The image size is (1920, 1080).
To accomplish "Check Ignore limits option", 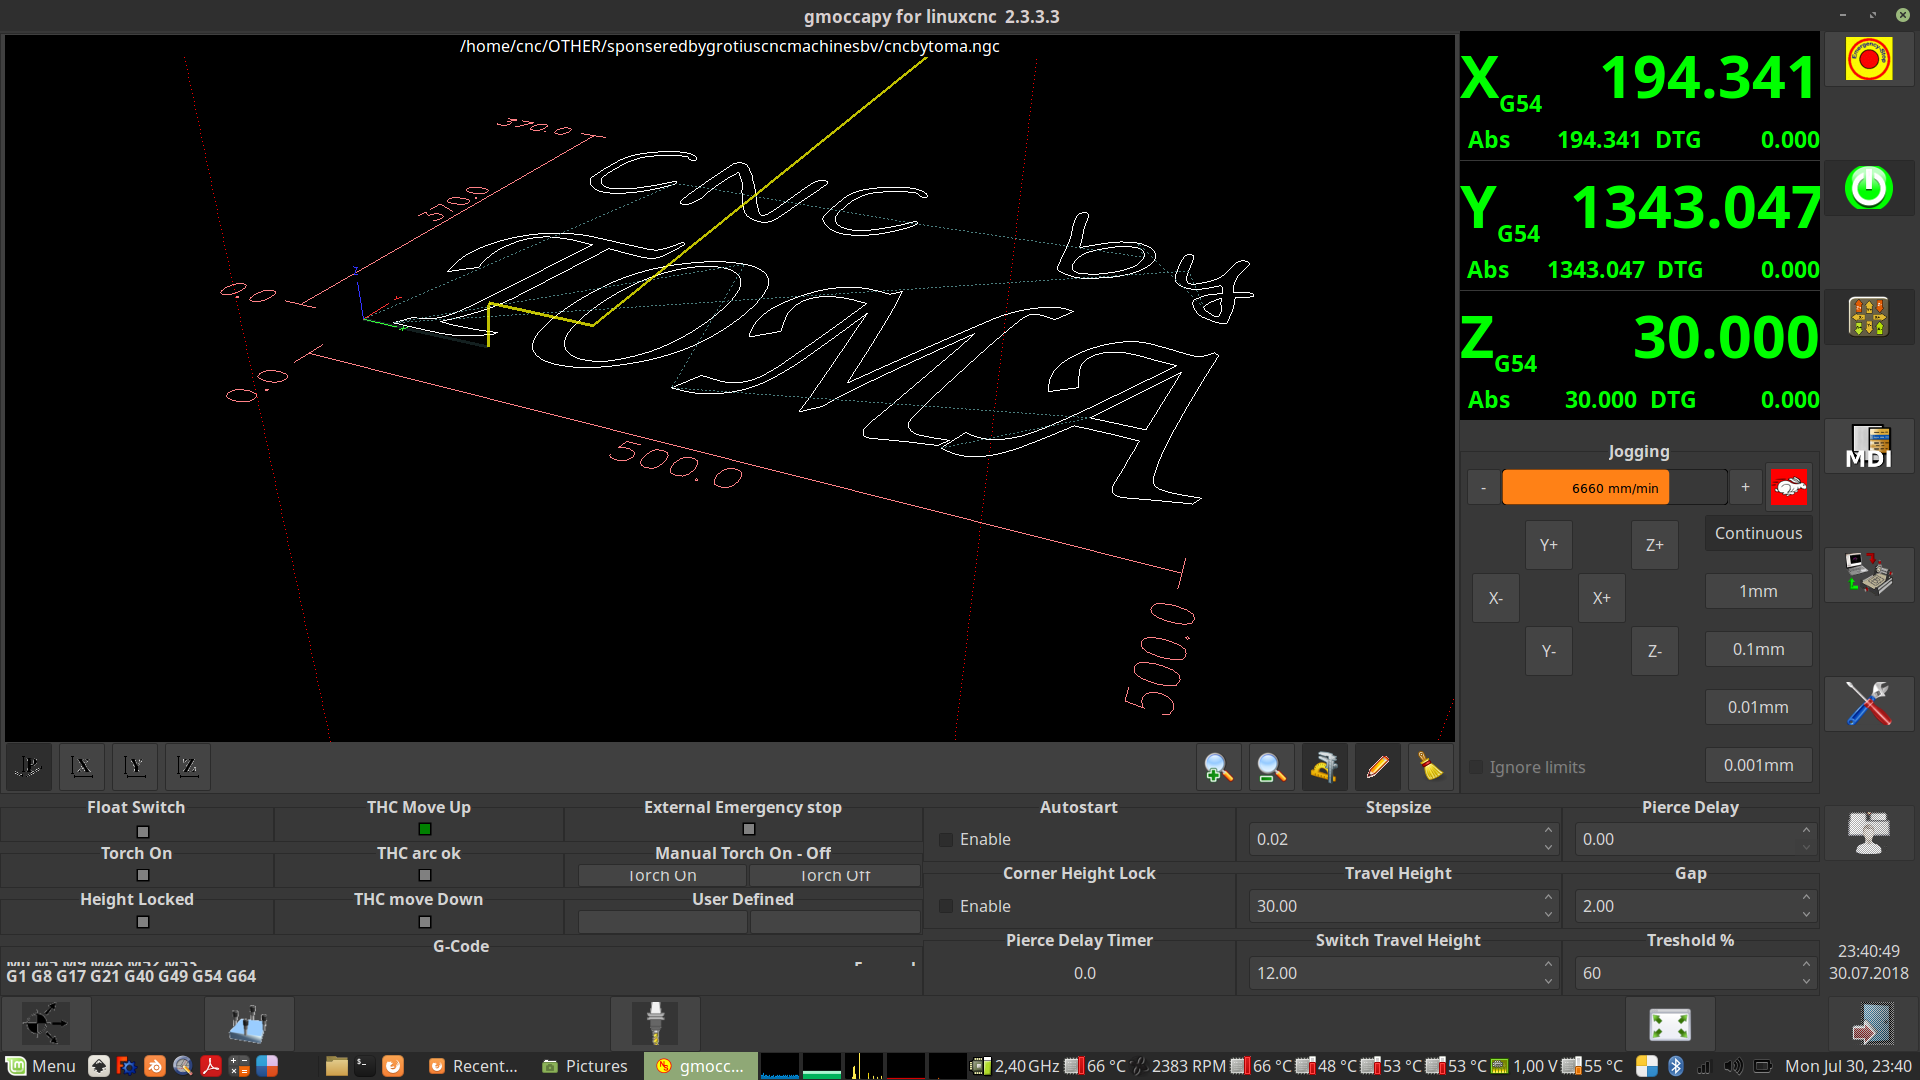I will coord(1527,767).
